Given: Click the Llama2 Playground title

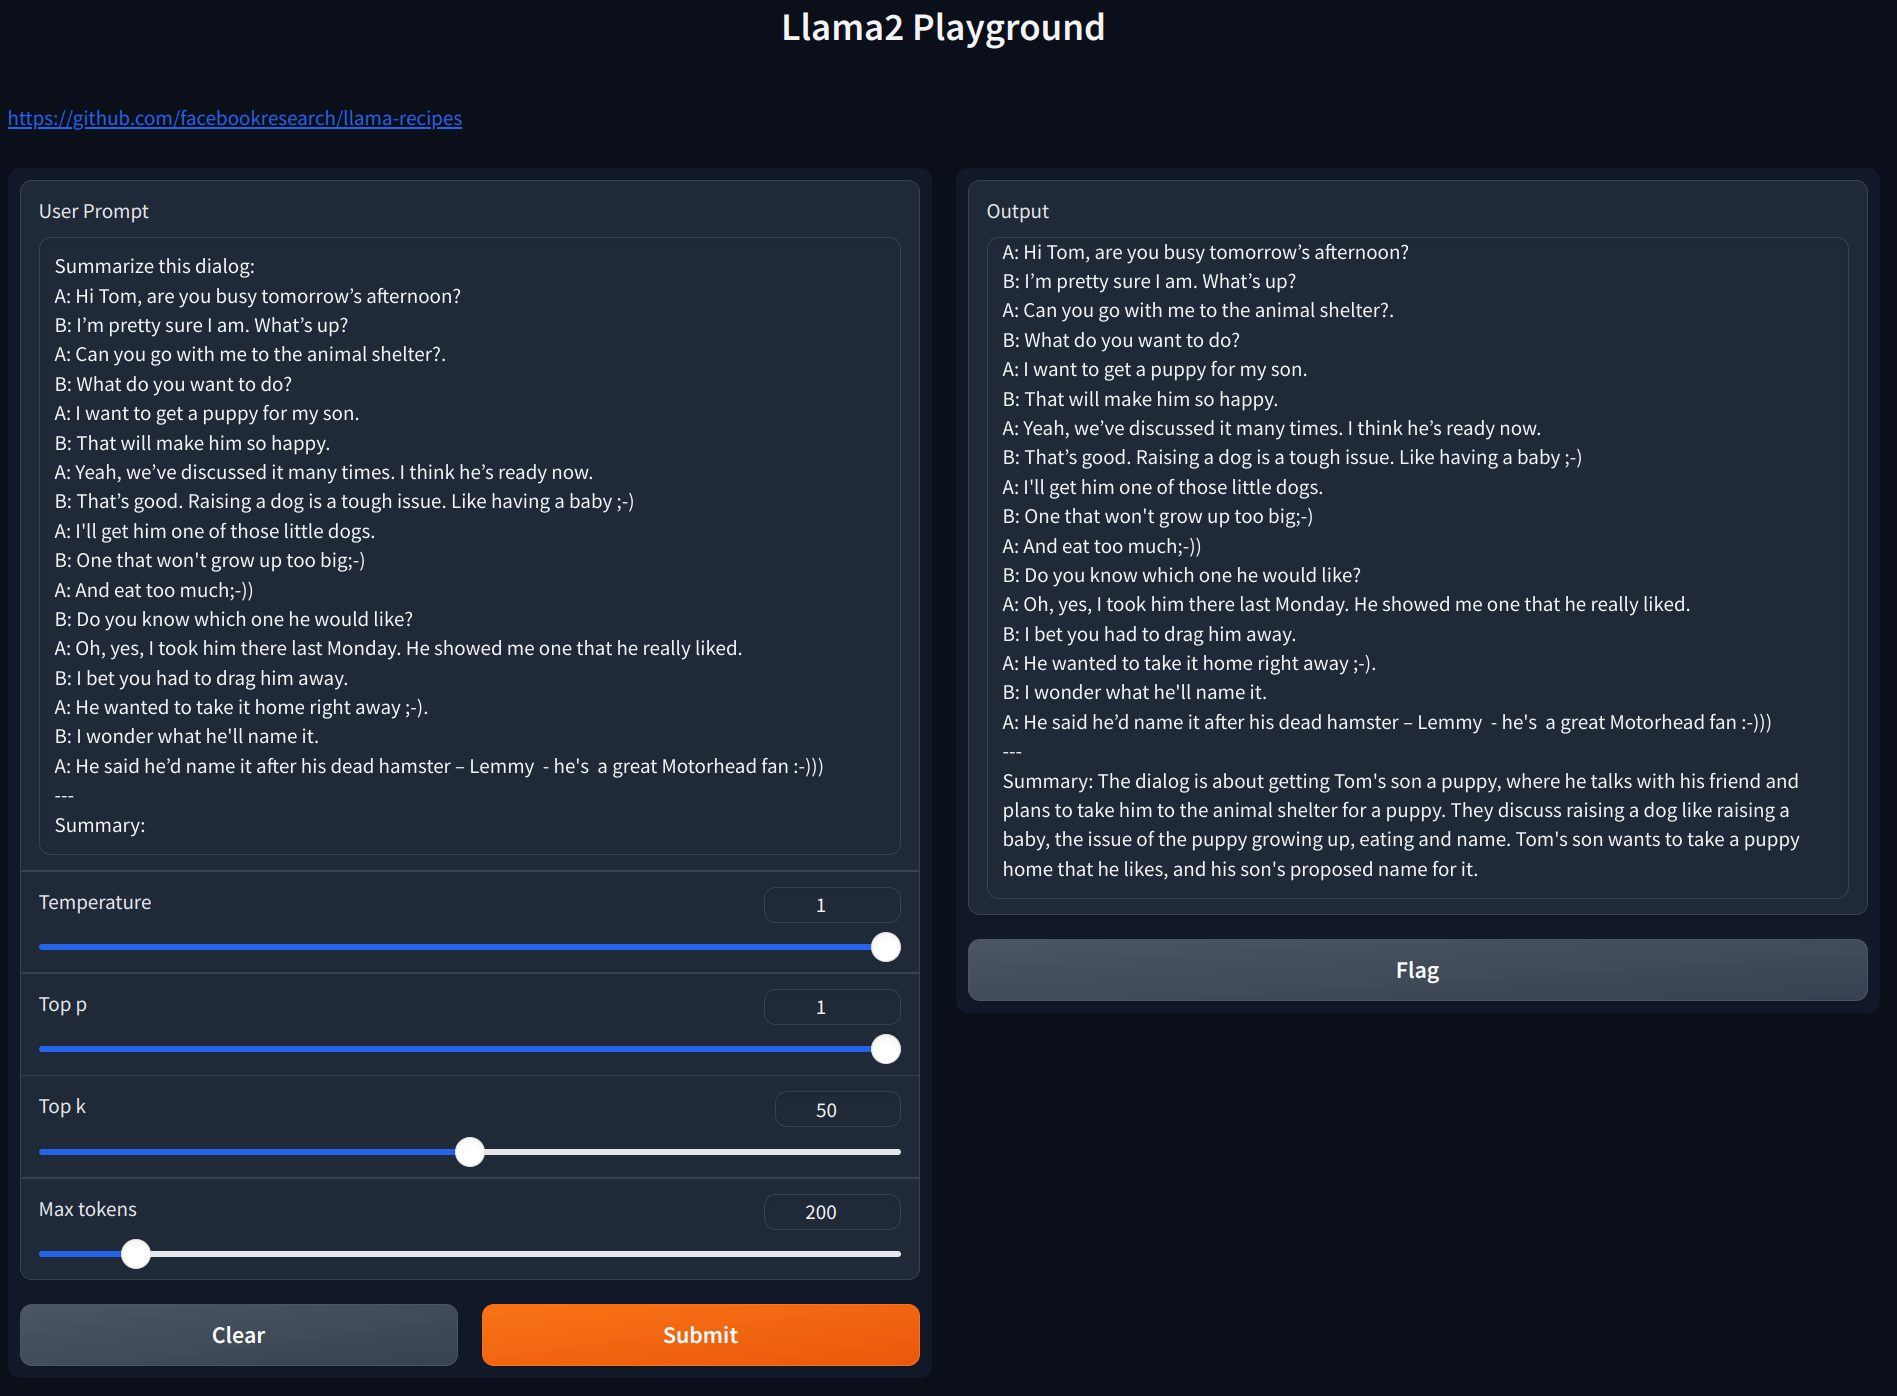Looking at the screenshot, I should 943,28.
